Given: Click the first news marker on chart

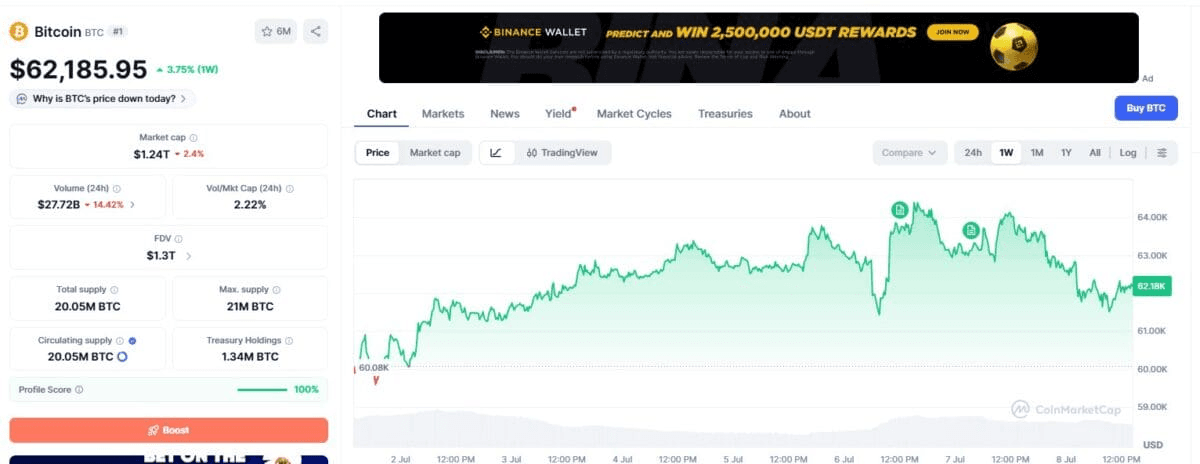Looking at the screenshot, I should pyautogui.click(x=900, y=209).
